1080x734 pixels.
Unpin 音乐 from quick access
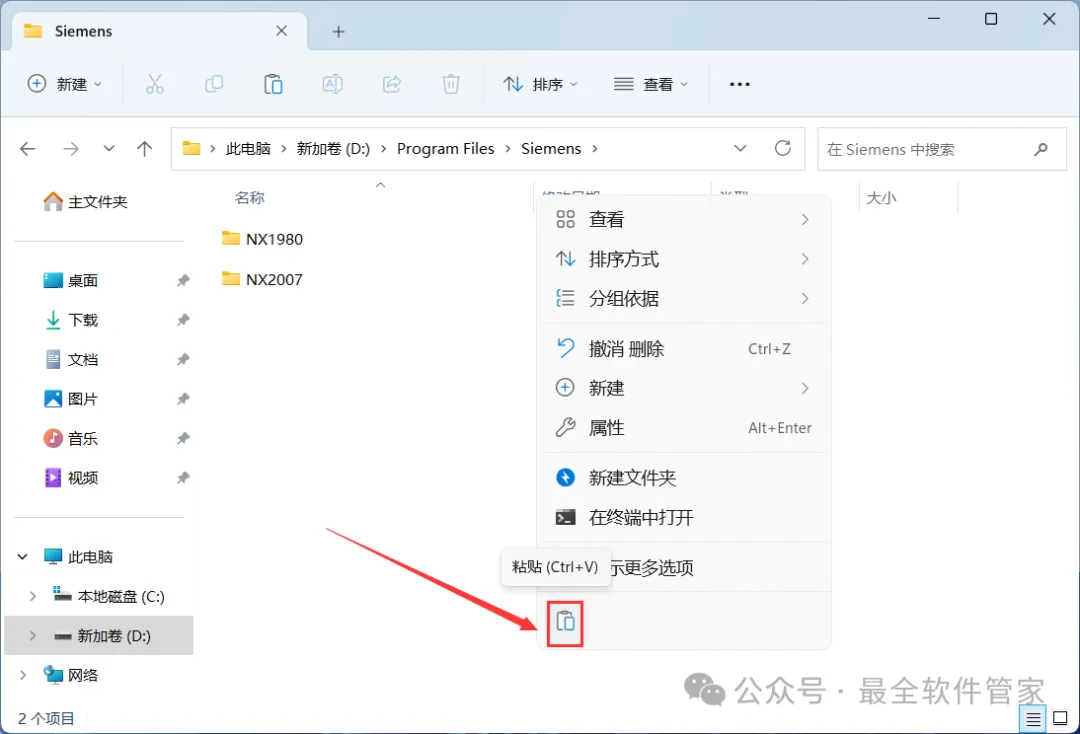coord(183,438)
